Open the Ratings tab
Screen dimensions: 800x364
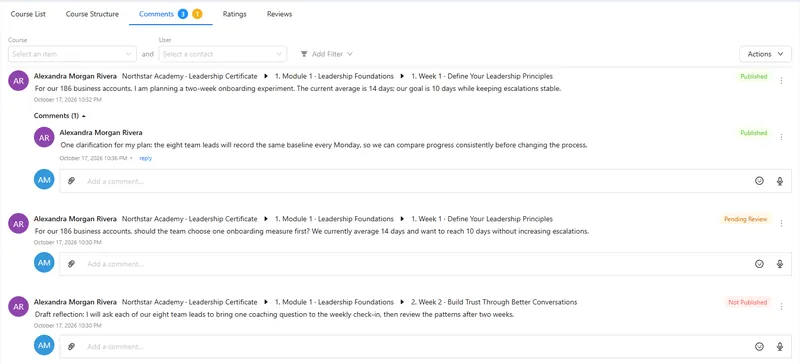[235, 14]
